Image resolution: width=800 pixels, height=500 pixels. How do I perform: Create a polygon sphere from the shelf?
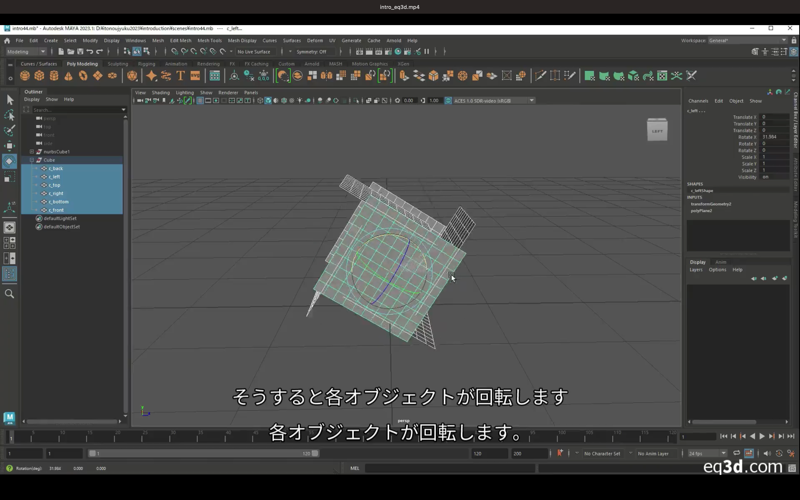pos(25,76)
